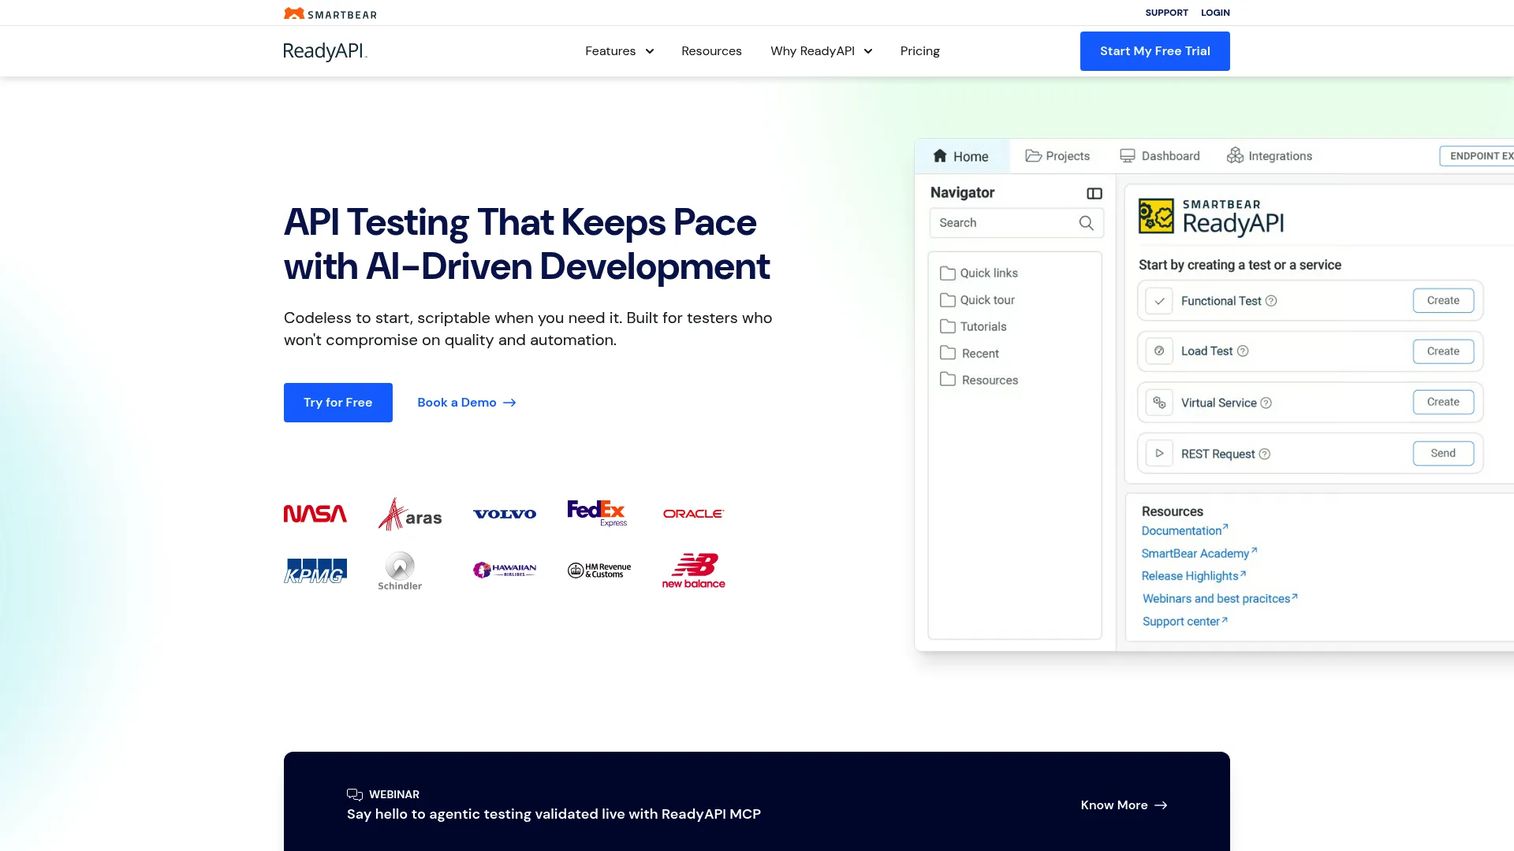Click the Load Test help icon
Screen dimensions: 1514x851
1243,351
